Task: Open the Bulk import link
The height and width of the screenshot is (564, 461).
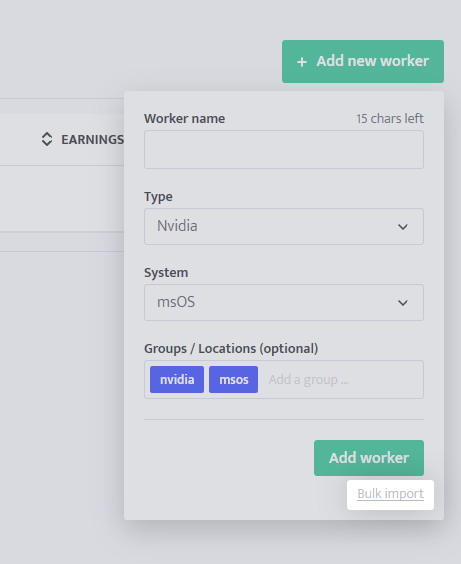Action: point(391,494)
